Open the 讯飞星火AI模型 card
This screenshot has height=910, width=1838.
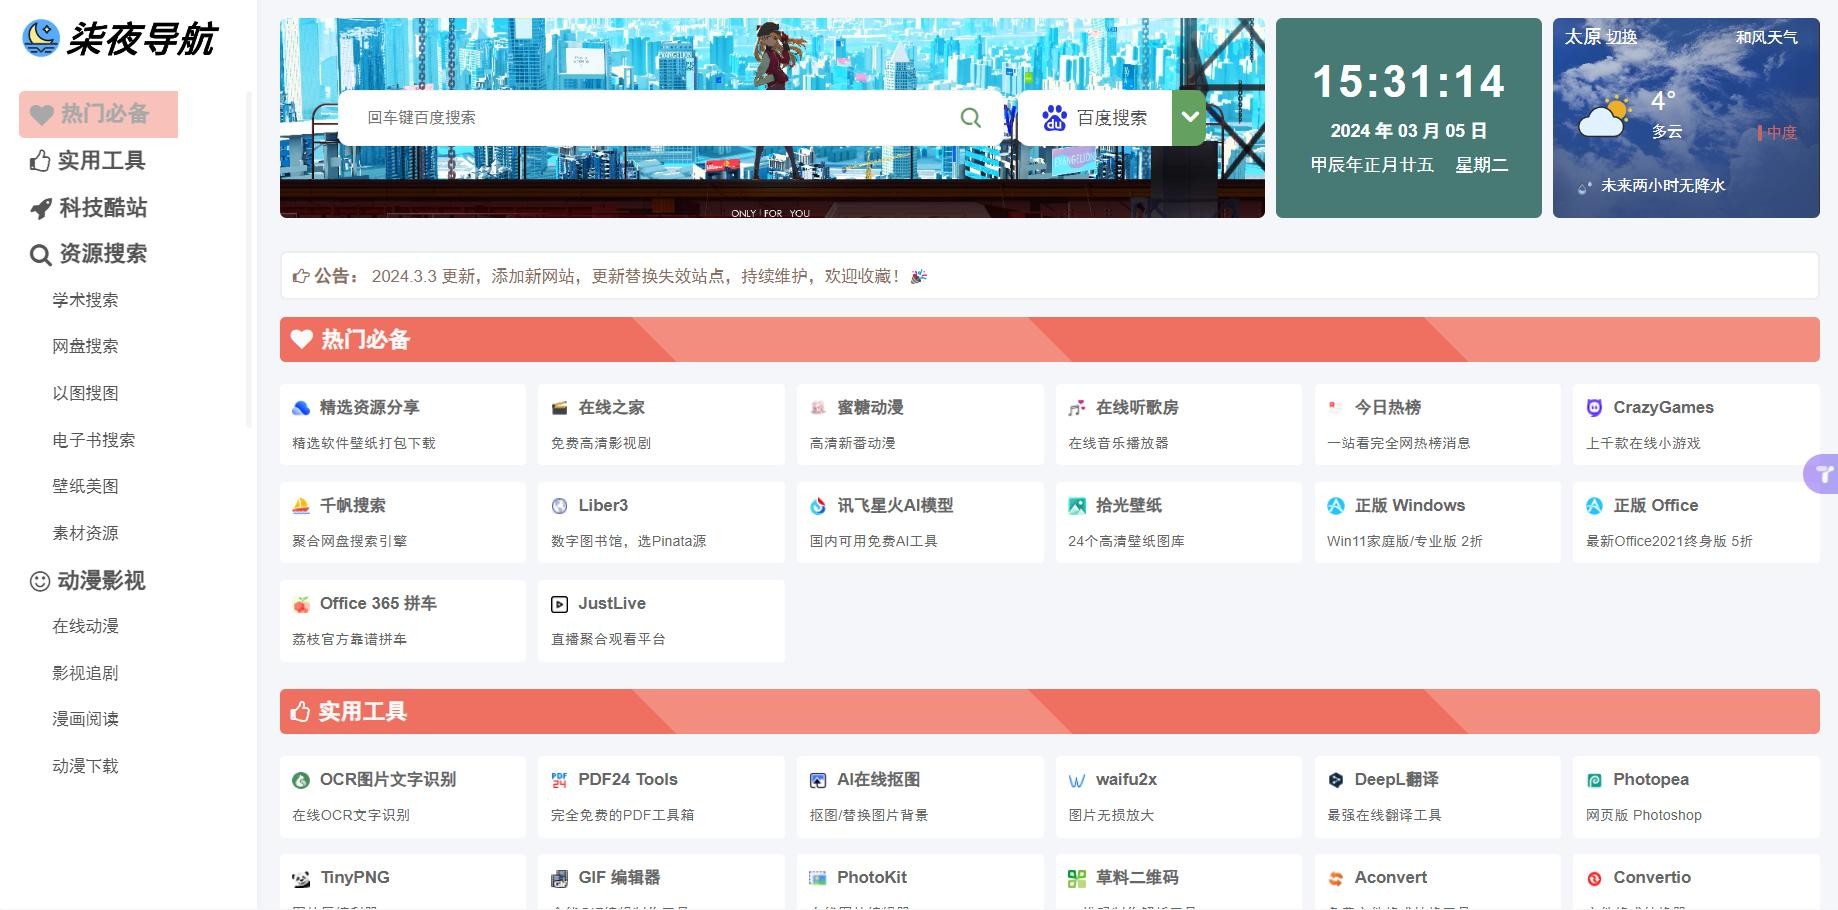[x=919, y=522]
